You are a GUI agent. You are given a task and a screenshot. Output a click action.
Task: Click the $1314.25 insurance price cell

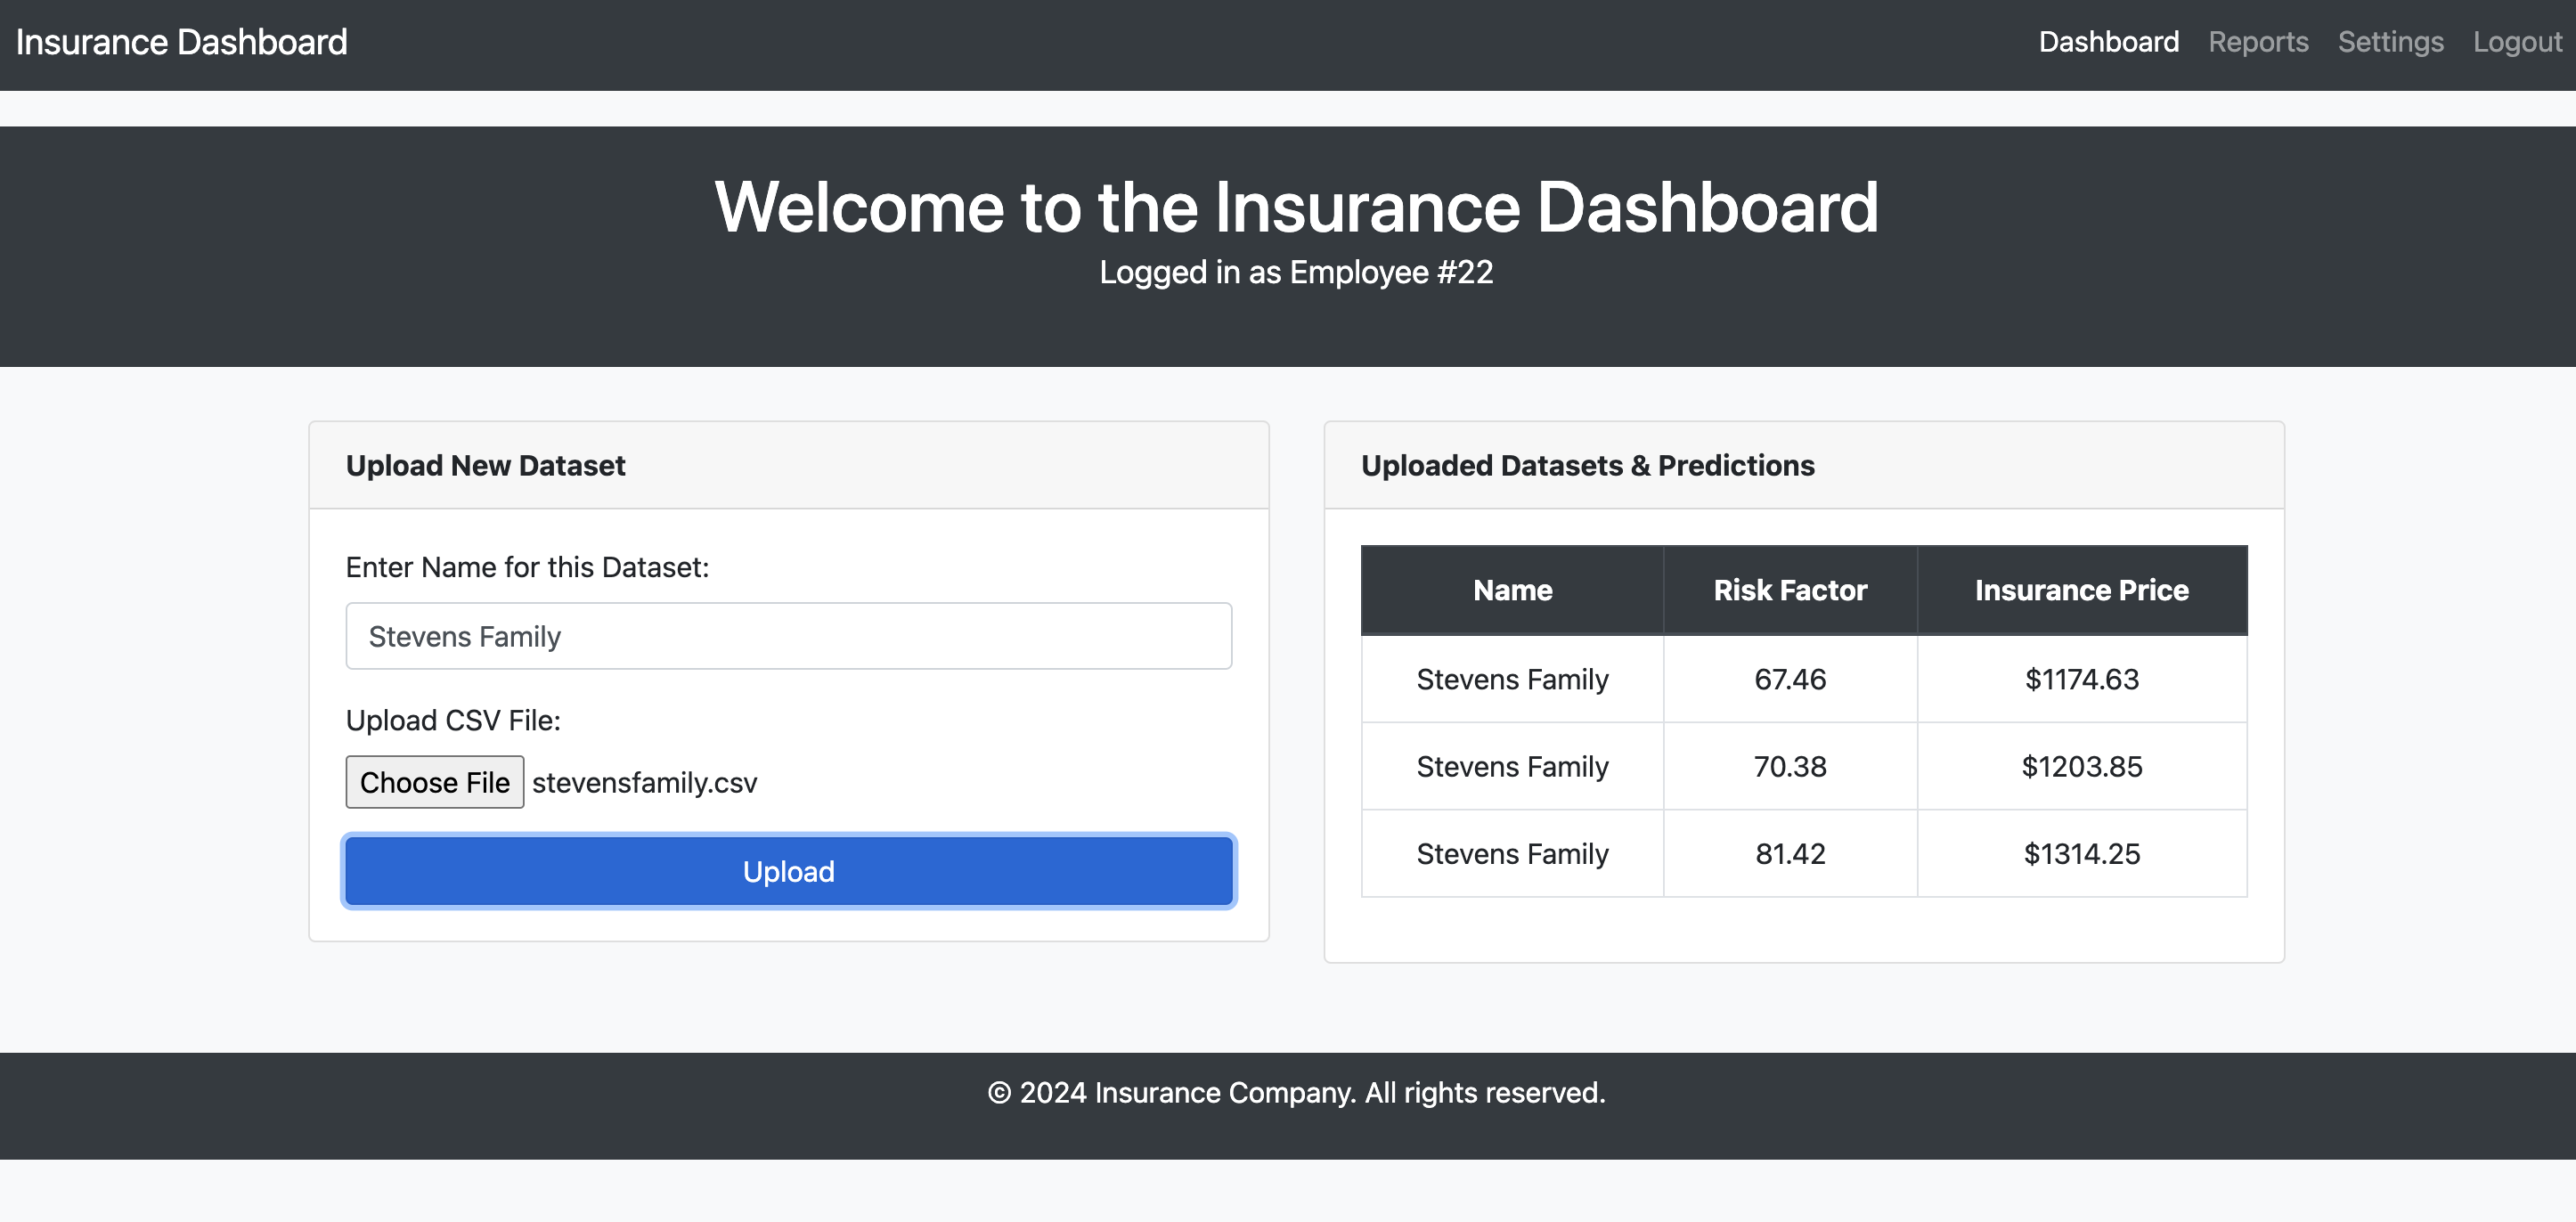coord(2081,853)
